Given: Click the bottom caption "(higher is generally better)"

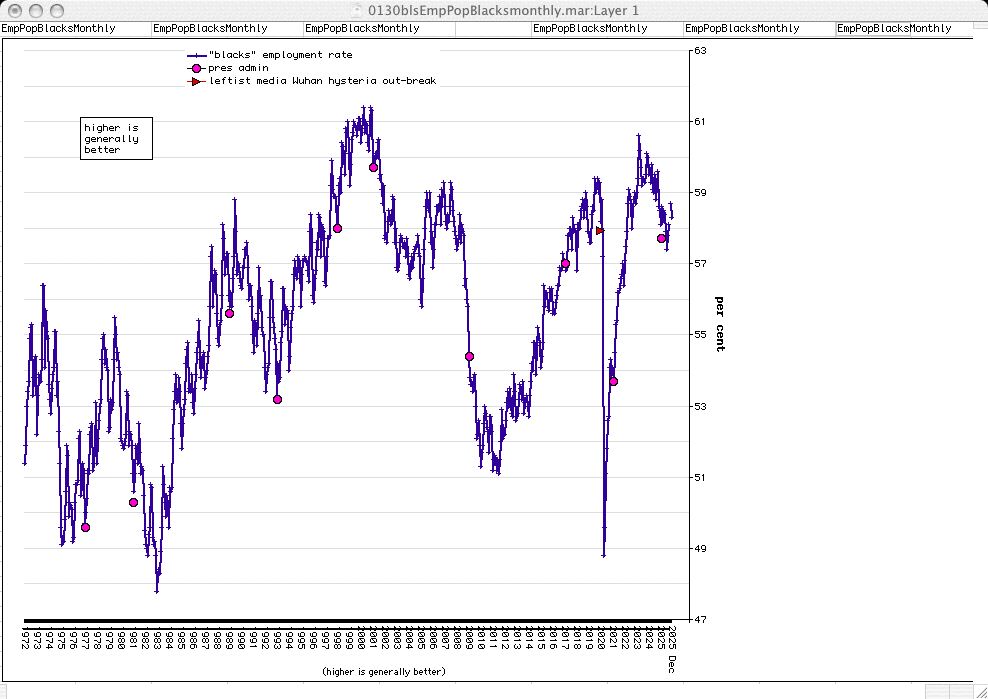Looking at the screenshot, I should [x=383, y=671].
